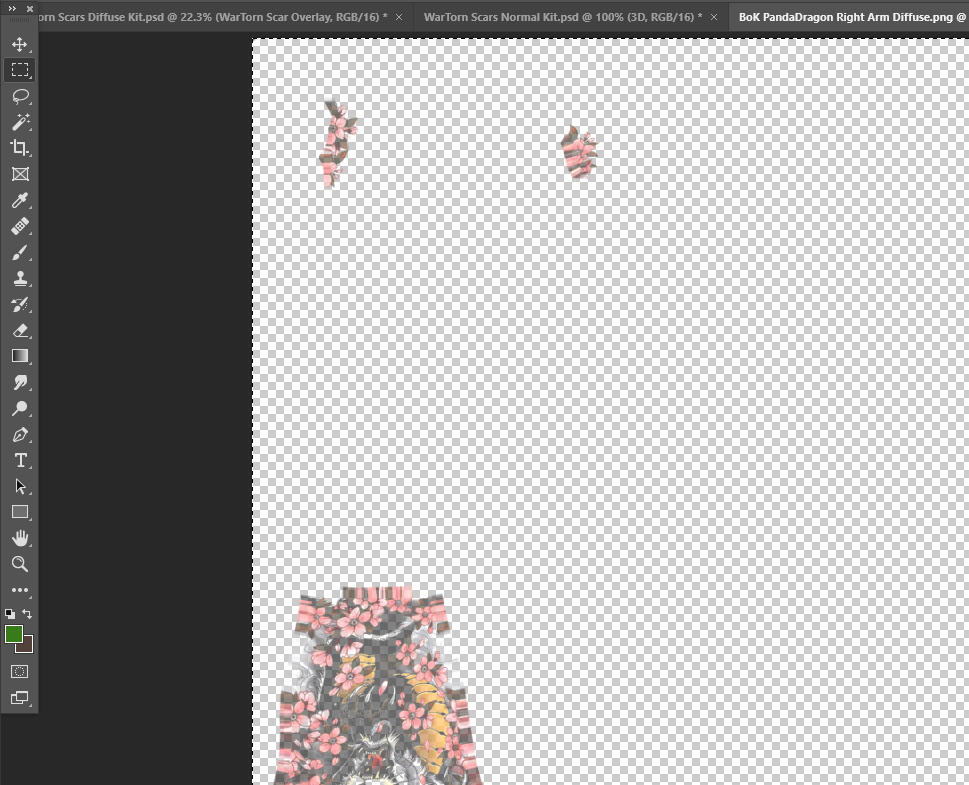Collapse toolbar using double-arrow chevron
This screenshot has width=969, height=785.
(x=10, y=8)
